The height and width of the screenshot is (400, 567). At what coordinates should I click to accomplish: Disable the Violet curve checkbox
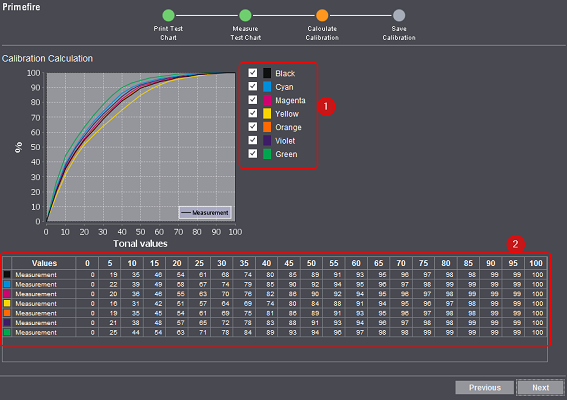pos(253,140)
